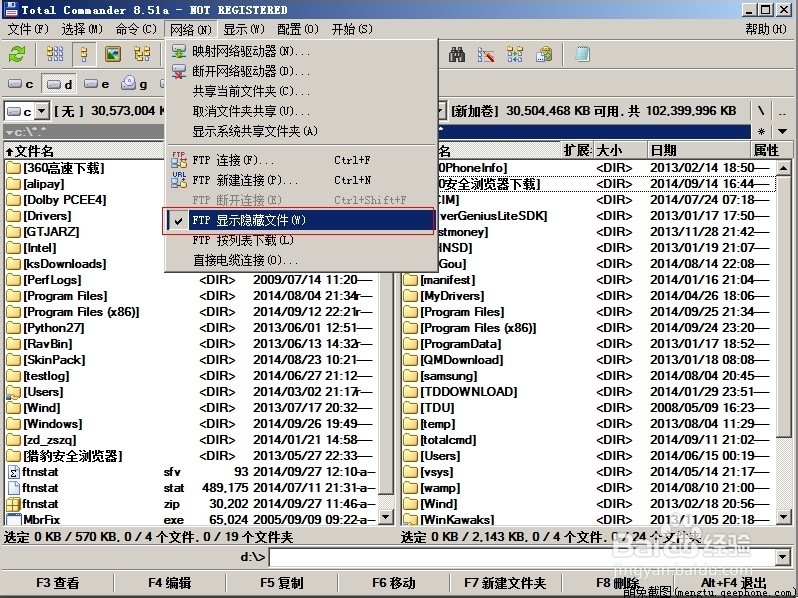798x598 pixels.
Task: Click the Disconnect network drive menu icon
Action: coord(179,71)
